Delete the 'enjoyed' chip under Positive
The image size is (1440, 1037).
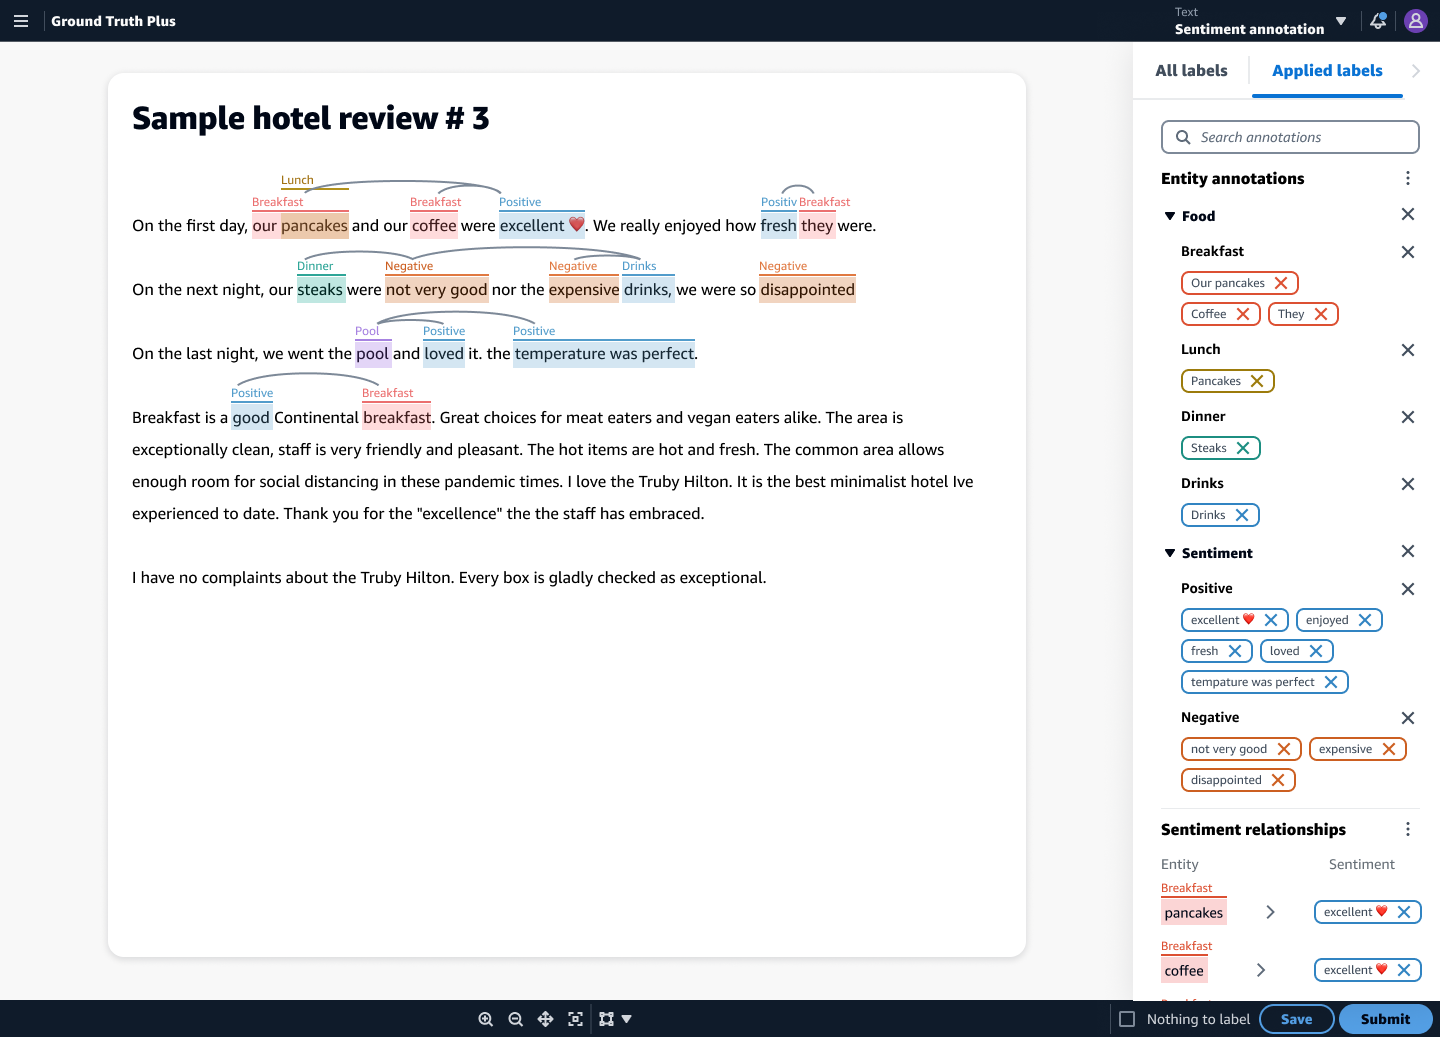1365,620
